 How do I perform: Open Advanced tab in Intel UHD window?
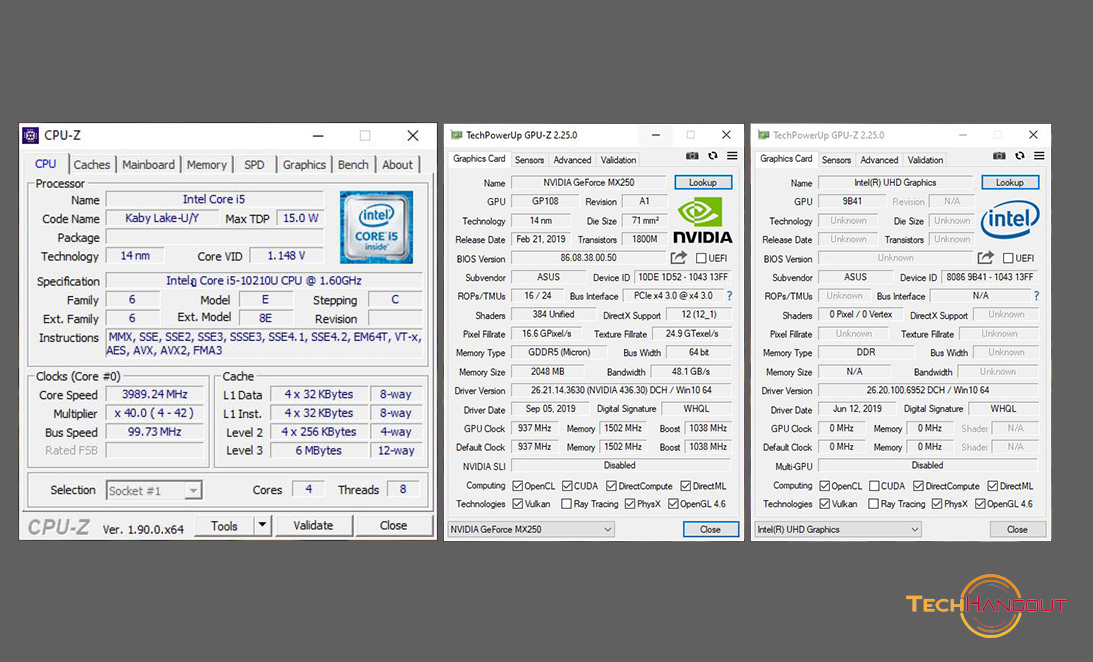[x=879, y=160]
